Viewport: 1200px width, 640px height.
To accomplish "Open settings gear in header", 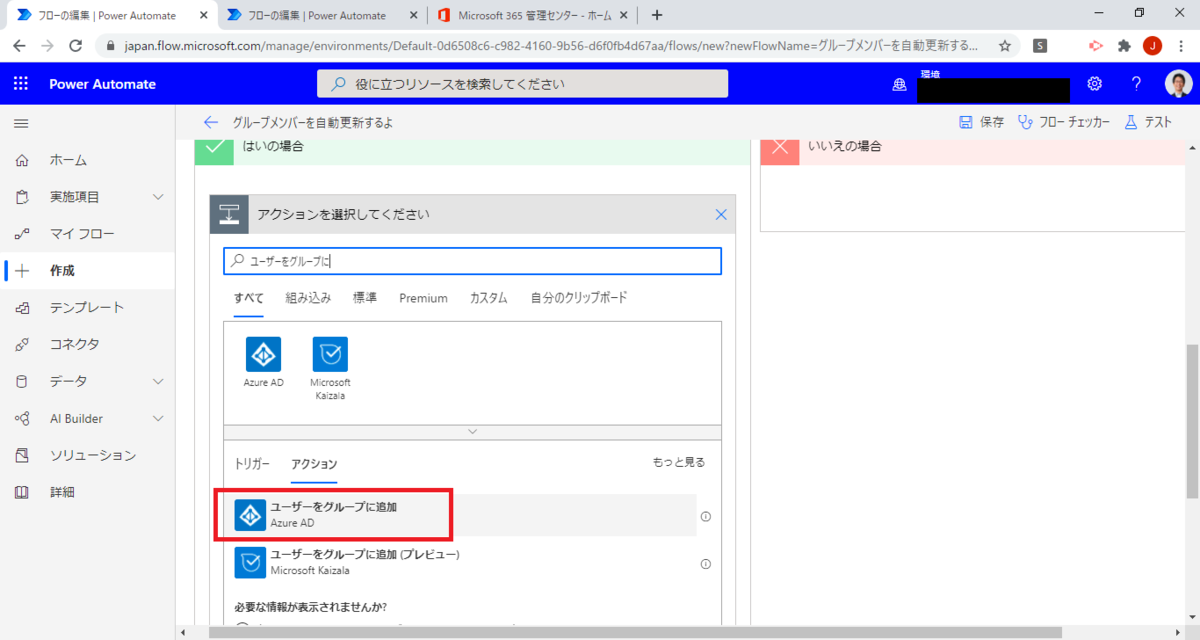I will 1095,84.
